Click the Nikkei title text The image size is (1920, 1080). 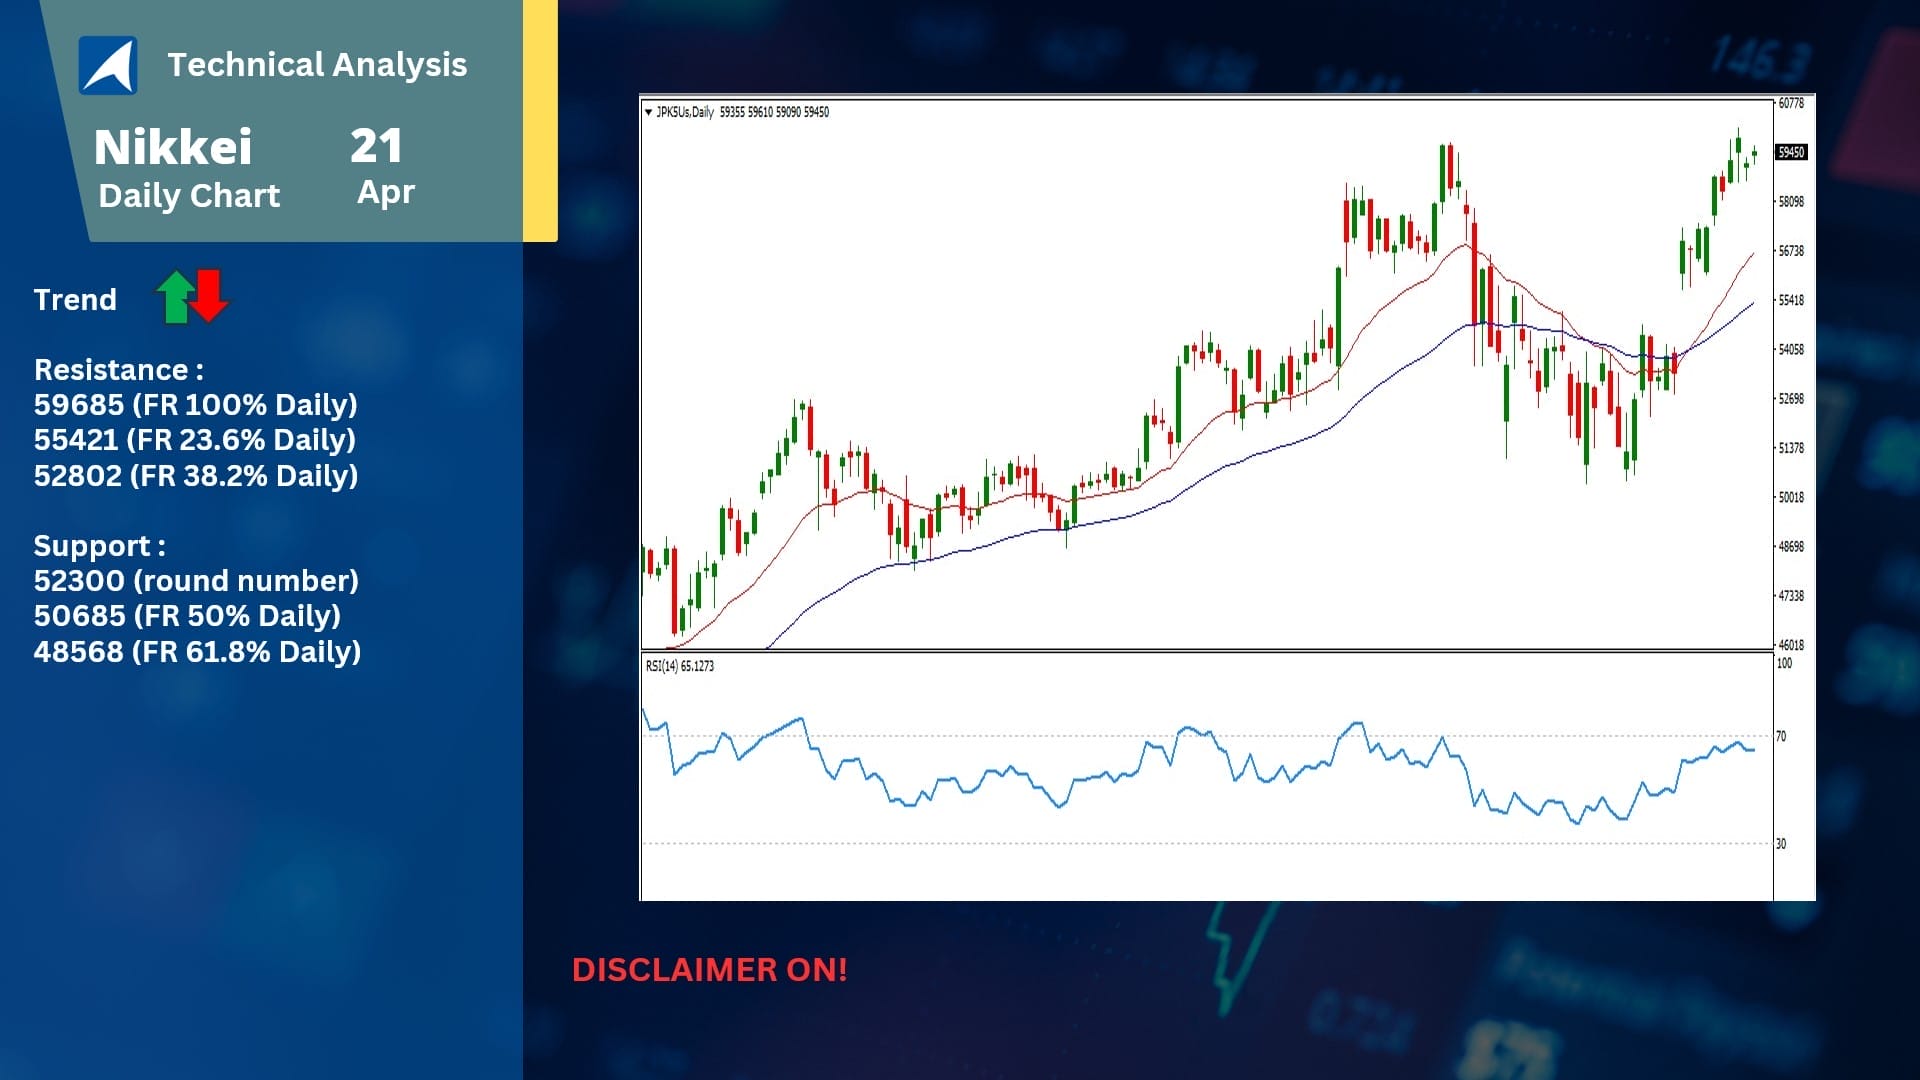point(173,147)
